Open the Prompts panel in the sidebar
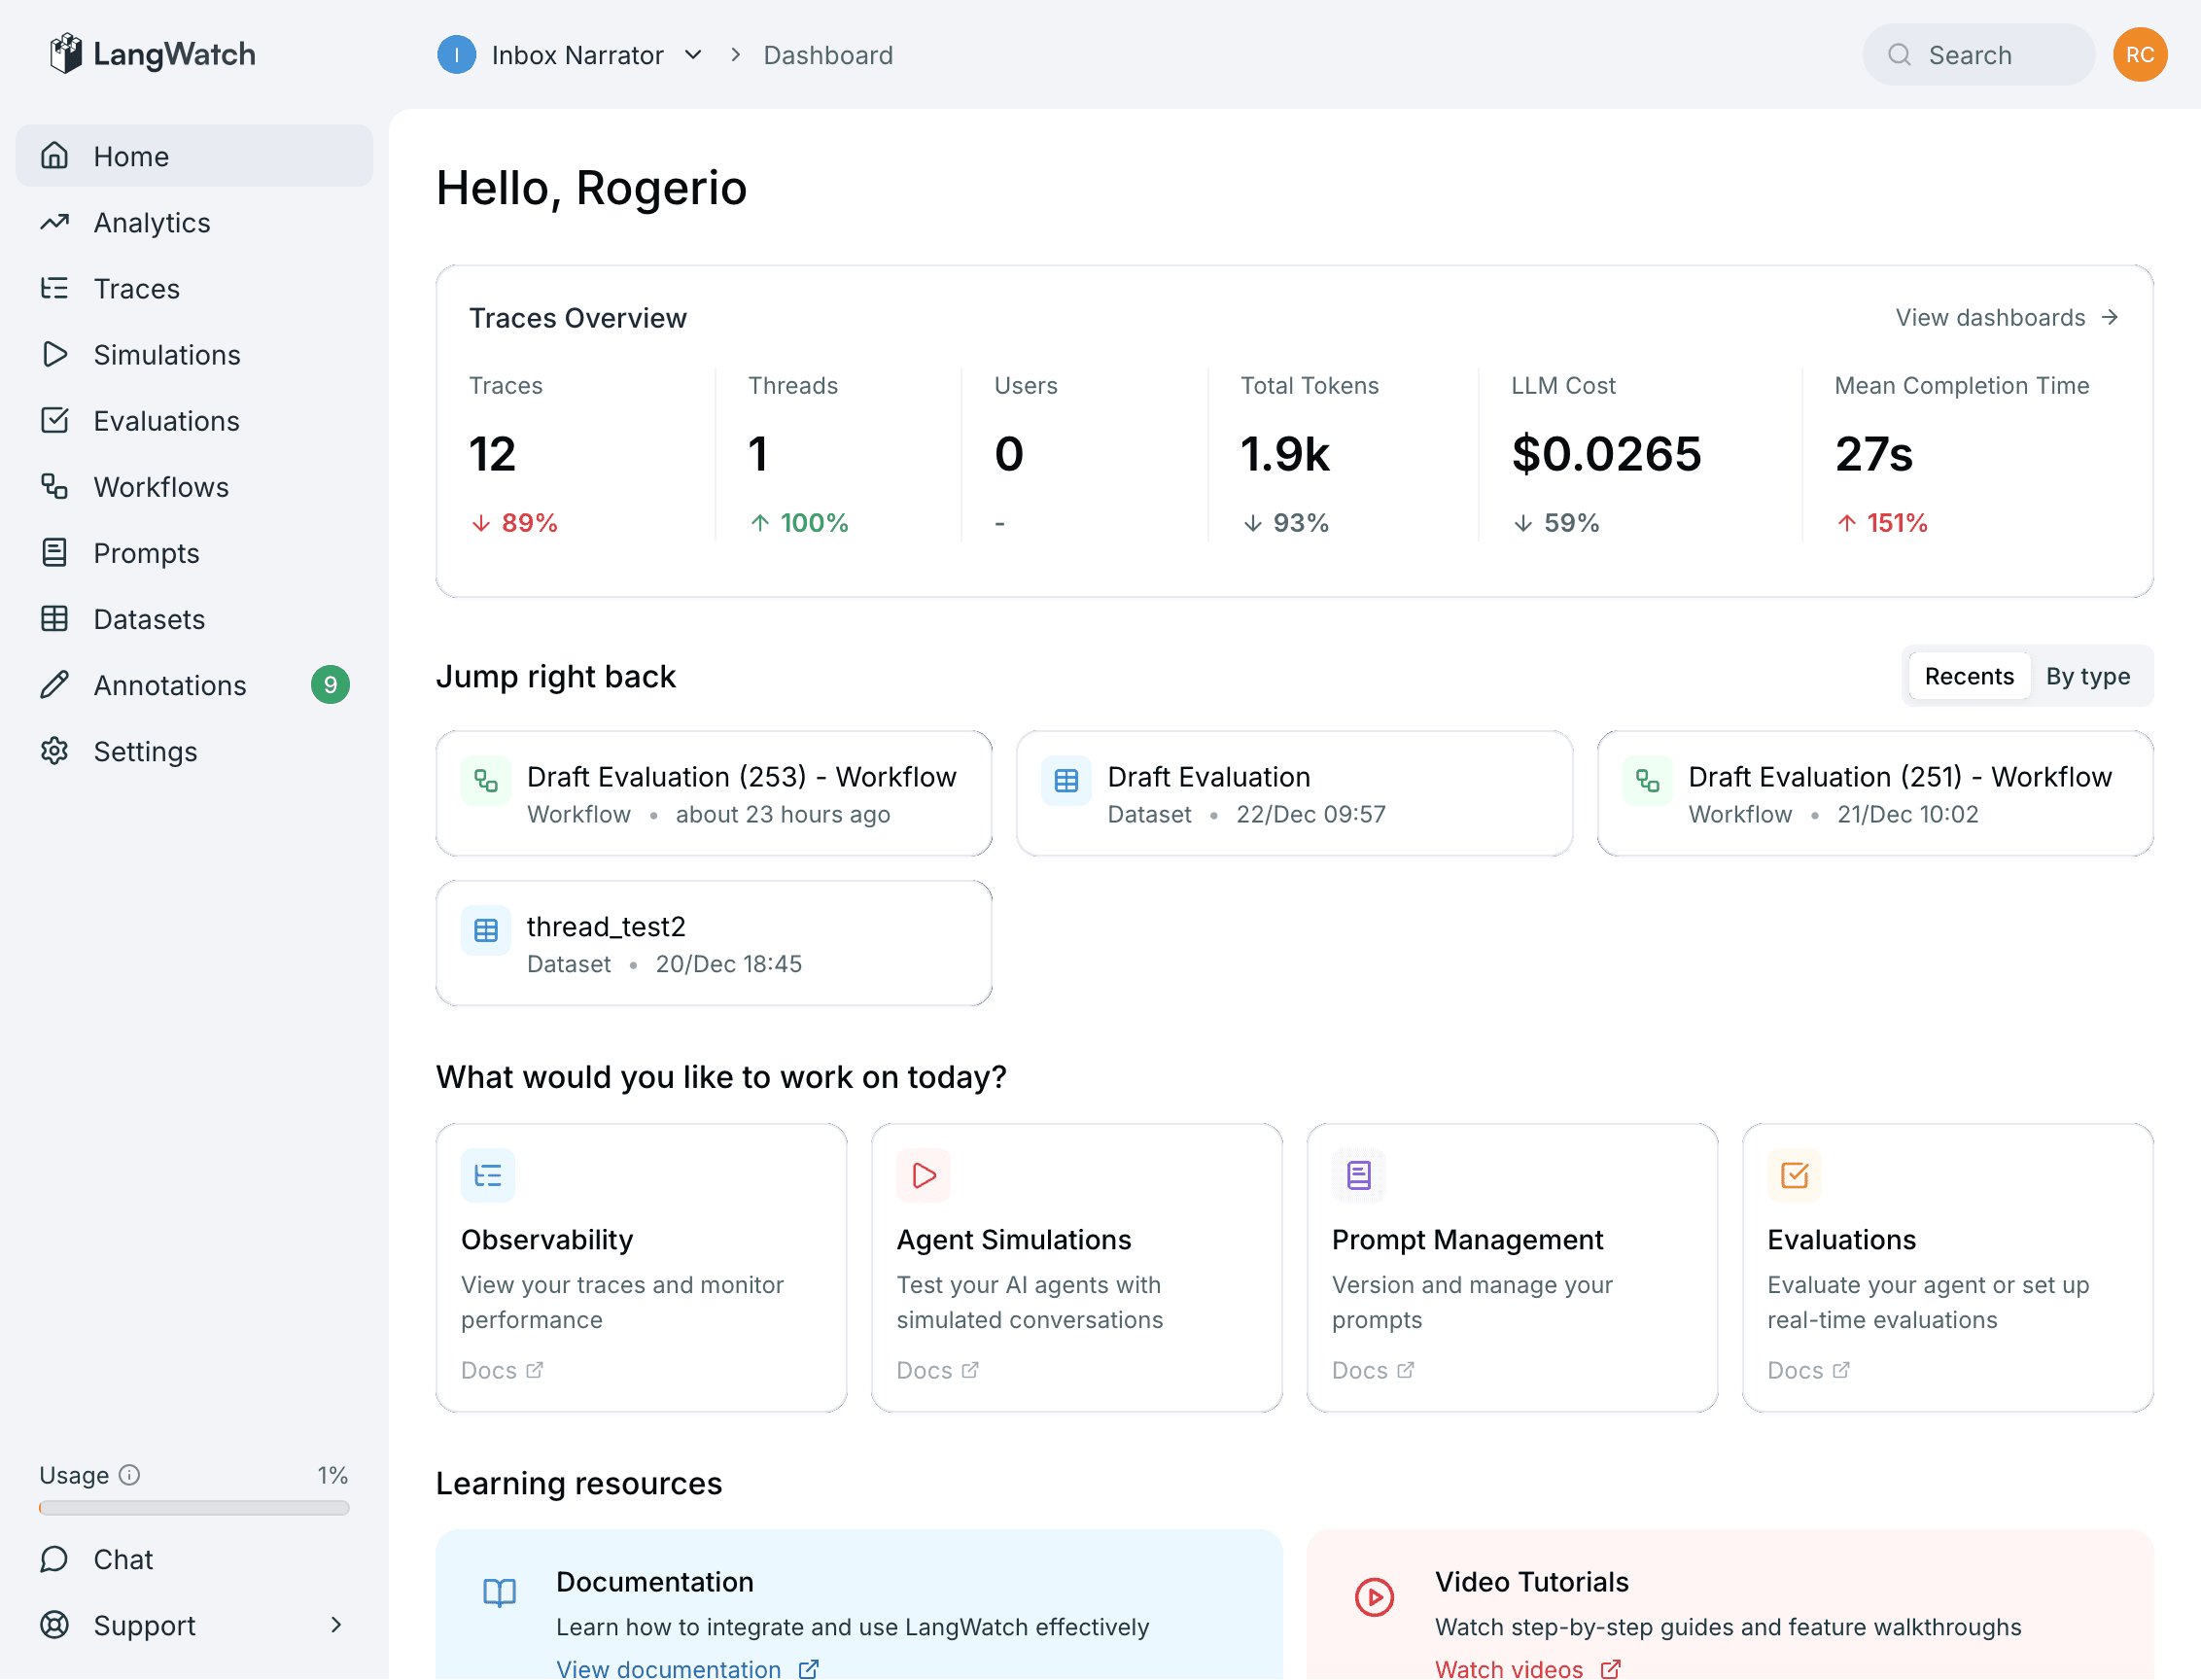Image resolution: width=2201 pixels, height=1680 pixels. (146, 553)
